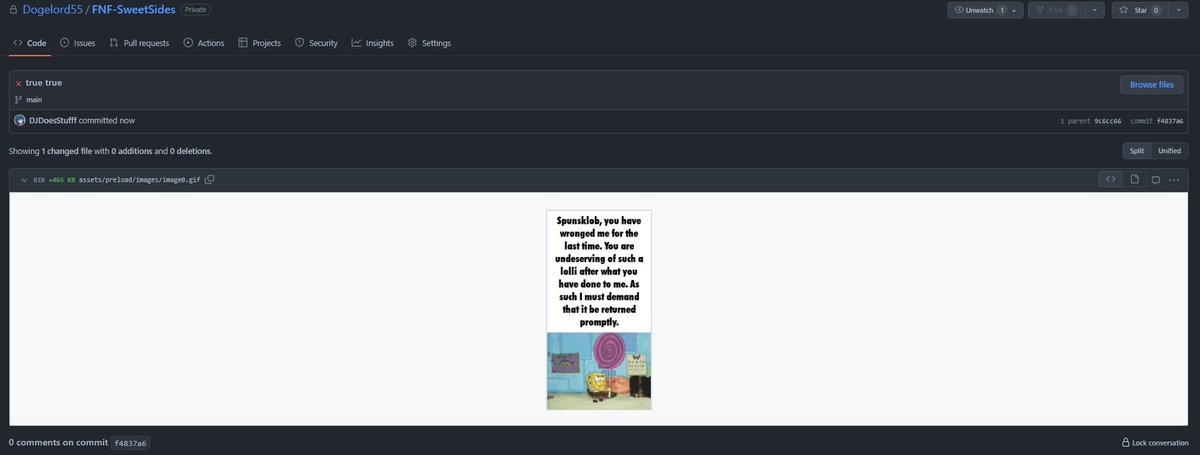
Task: Click the branch icon beside main
Action: pos(18,100)
